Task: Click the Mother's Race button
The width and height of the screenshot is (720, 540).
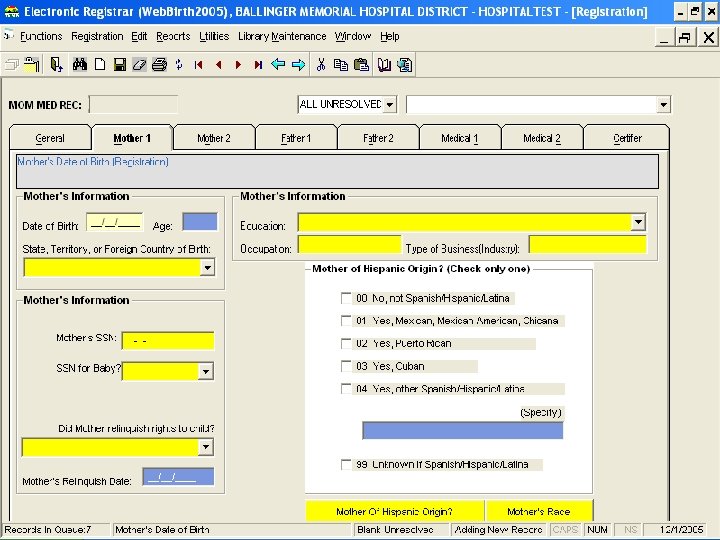Action: [x=539, y=511]
